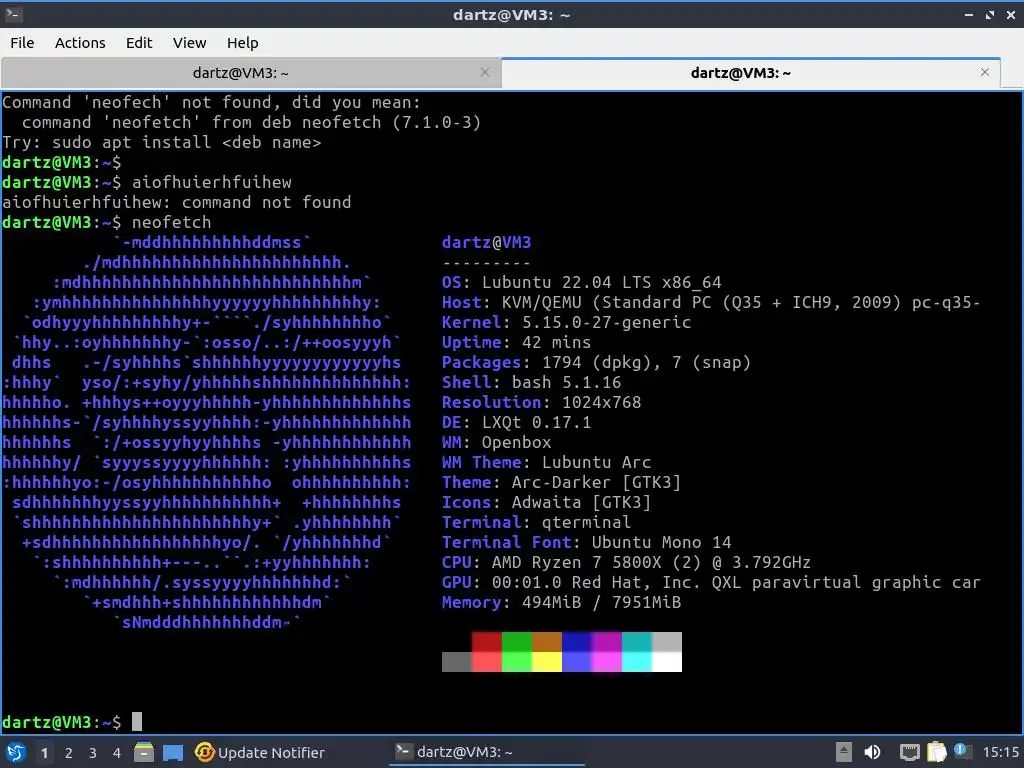Click the 'Packages: 1794 (dpkg), 7 (snap)' line
This screenshot has height=768, width=1024.
tap(596, 362)
